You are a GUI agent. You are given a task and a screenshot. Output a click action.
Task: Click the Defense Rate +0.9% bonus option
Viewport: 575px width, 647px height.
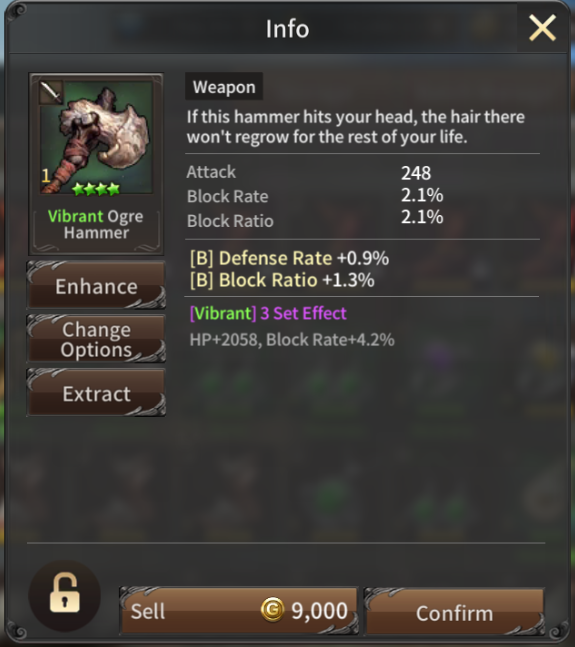coord(289,258)
